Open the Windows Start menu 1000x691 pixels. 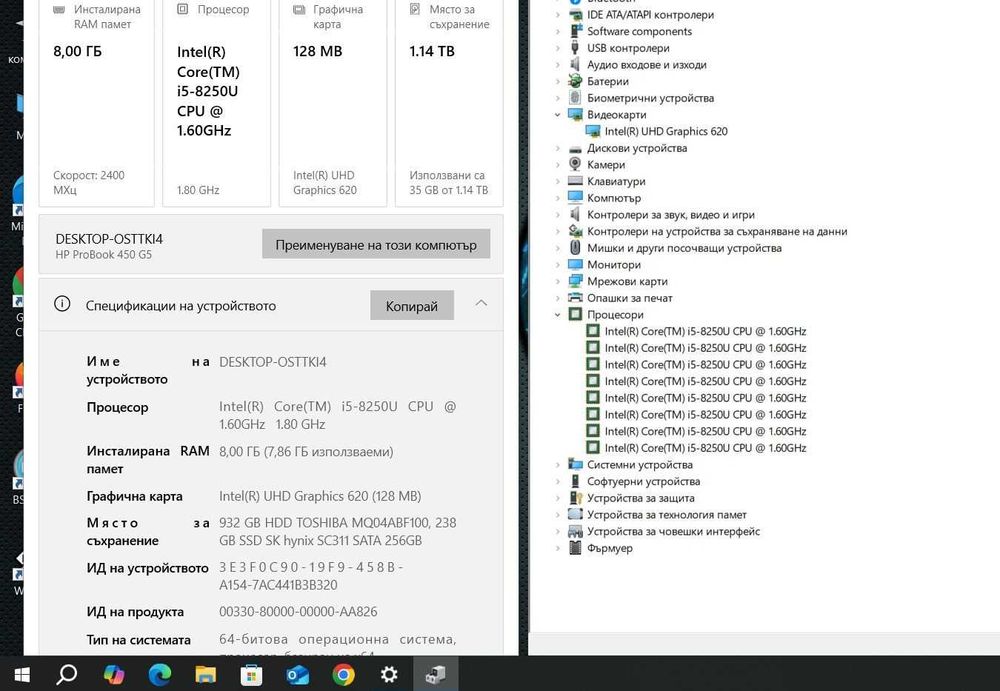point(22,674)
